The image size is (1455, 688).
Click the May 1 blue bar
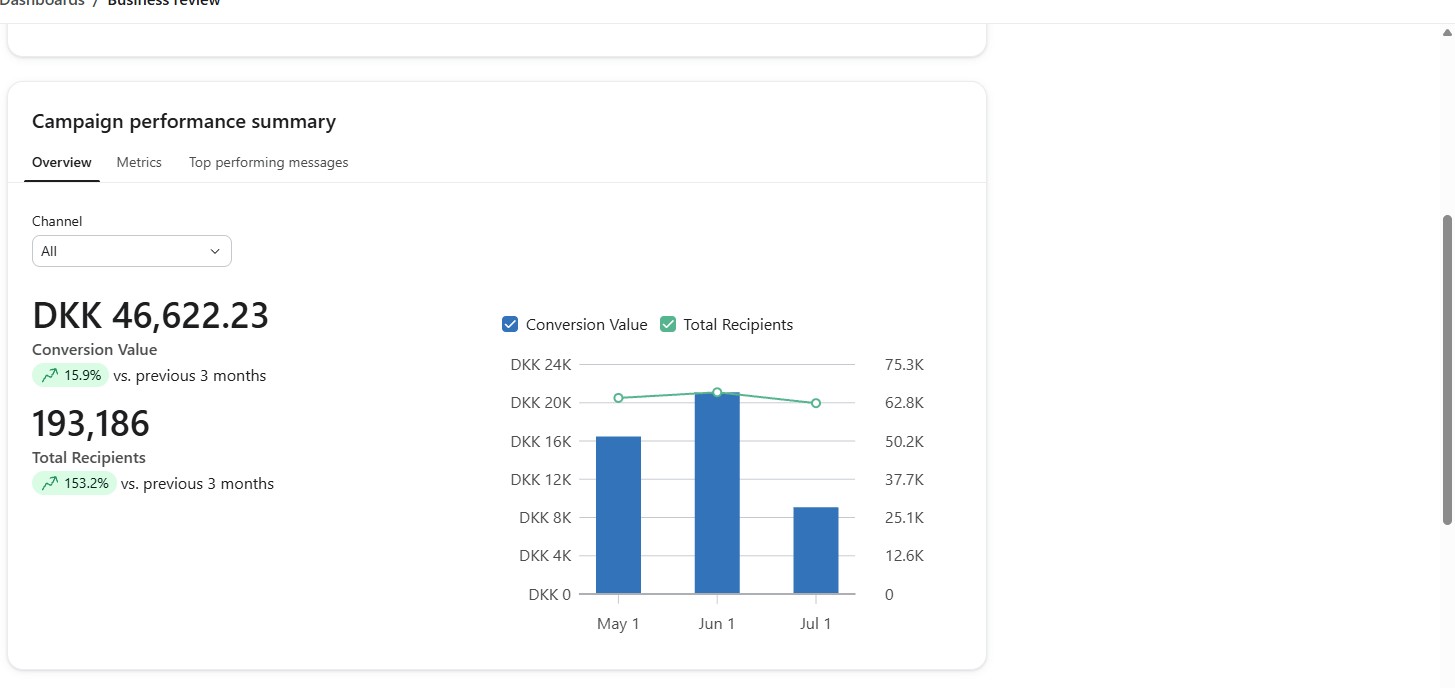(x=618, y=515)
